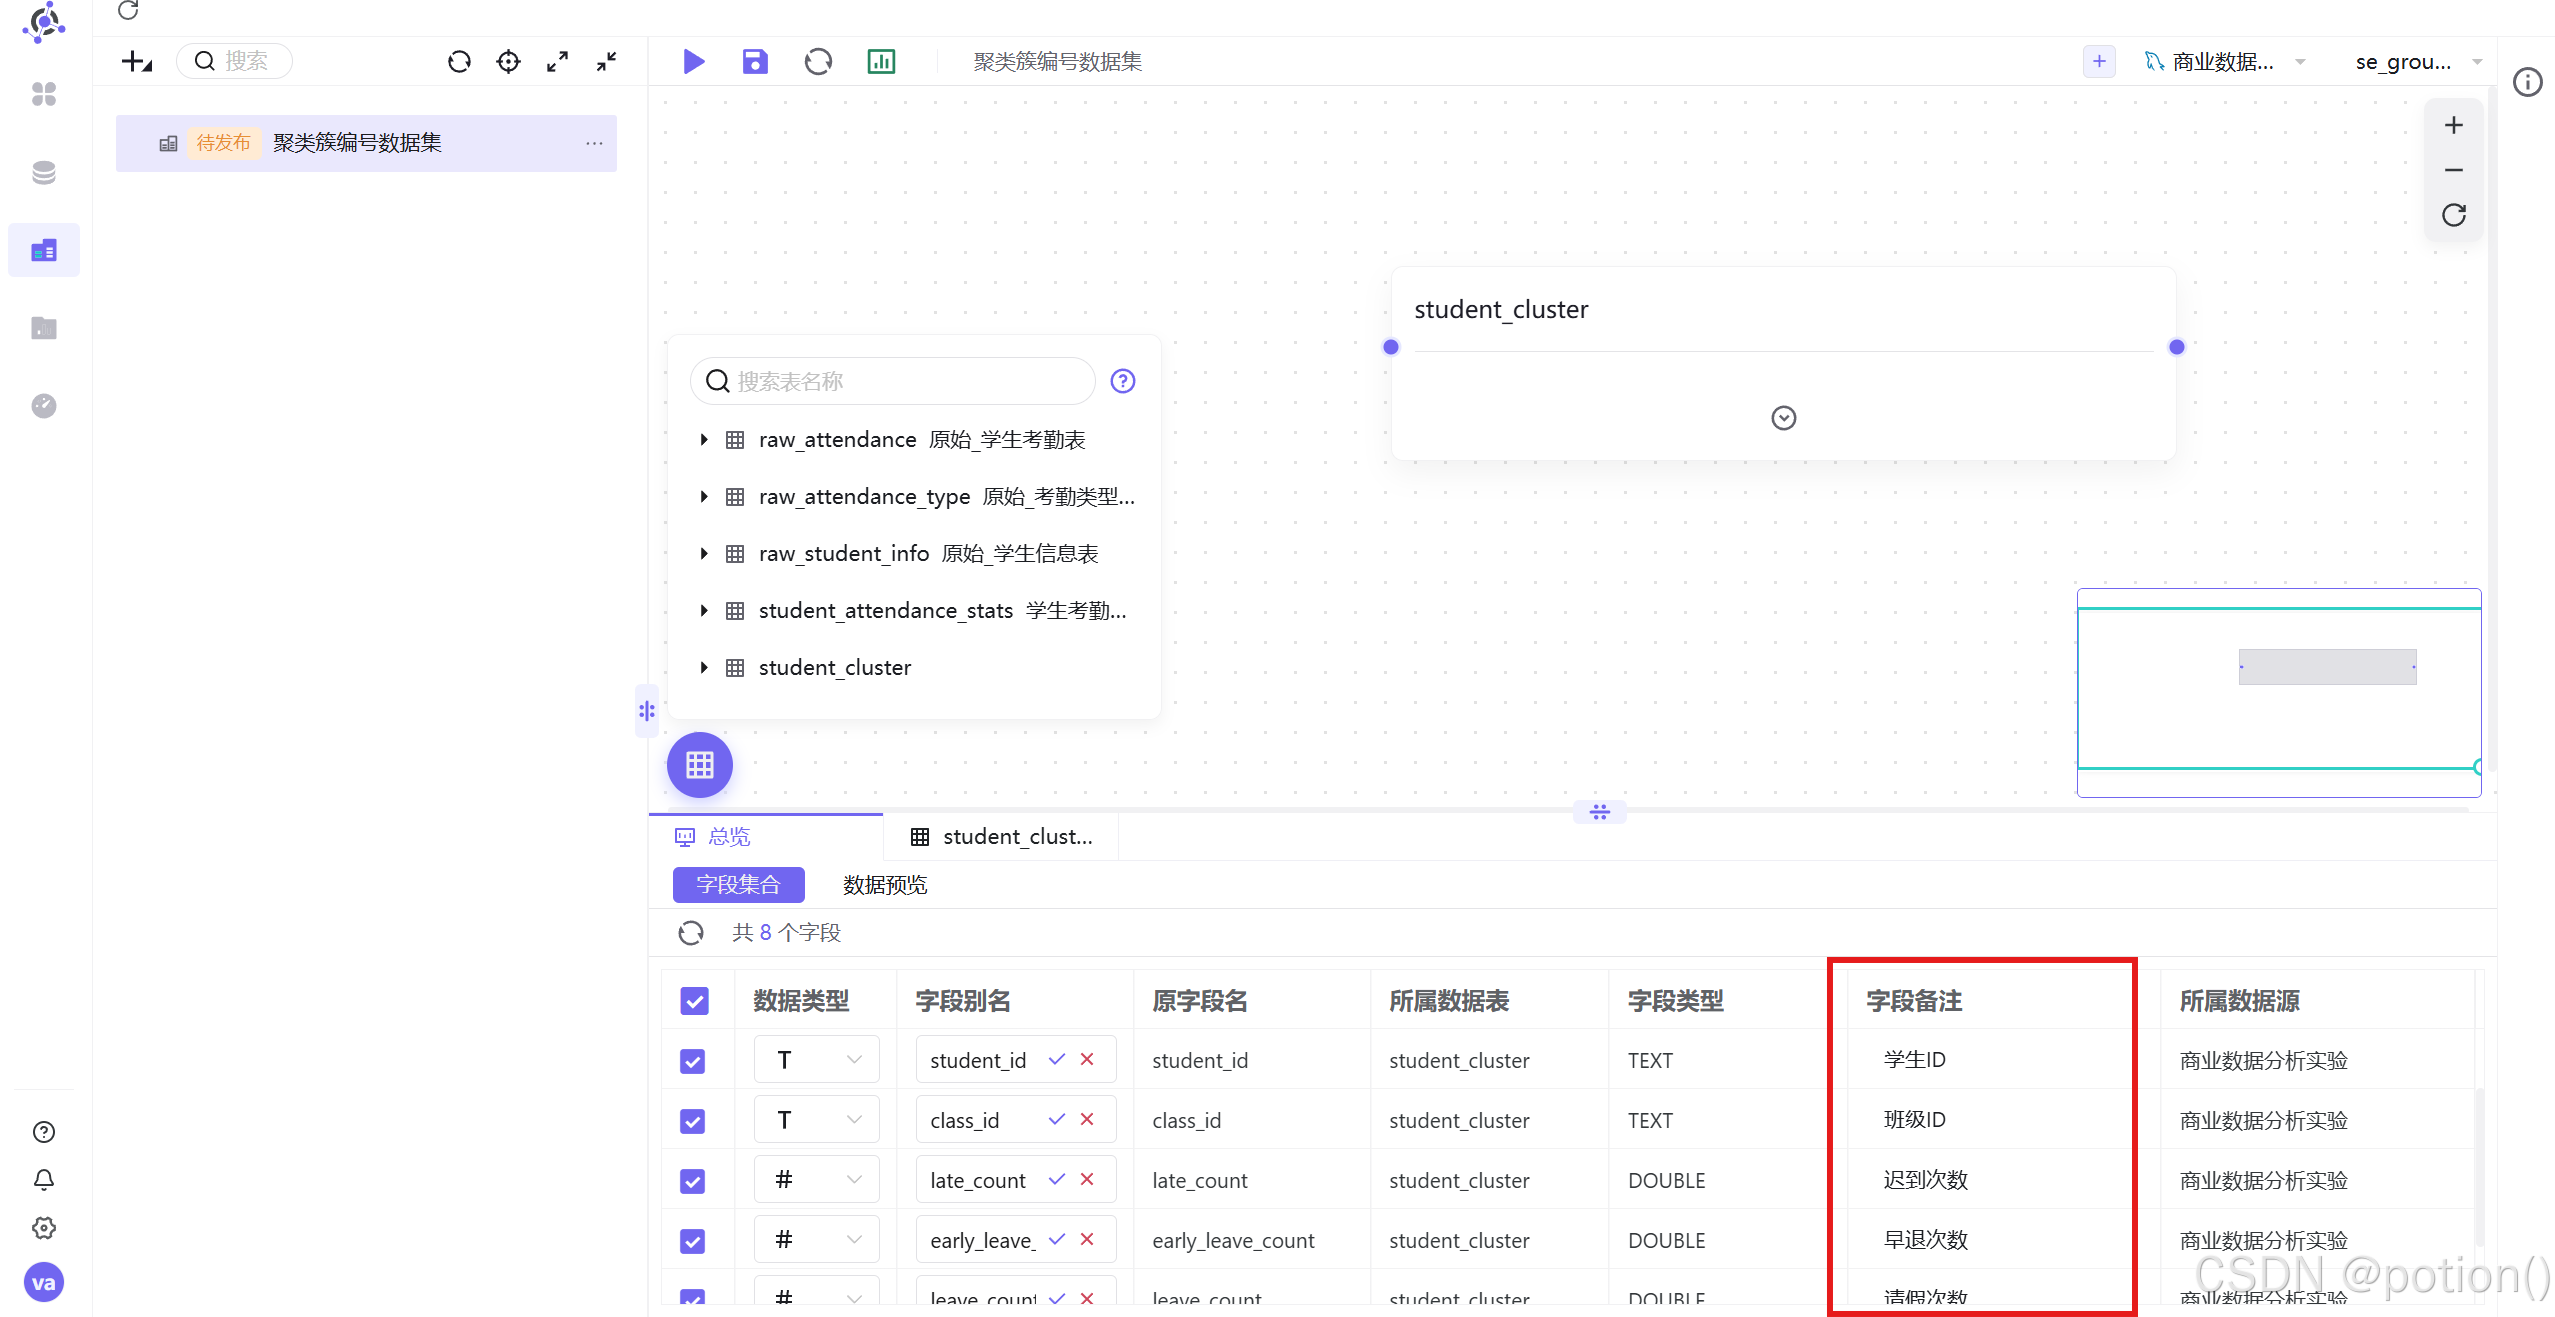
Task: Uncheck the student_id row checkbox
Action: (693, 1061)
